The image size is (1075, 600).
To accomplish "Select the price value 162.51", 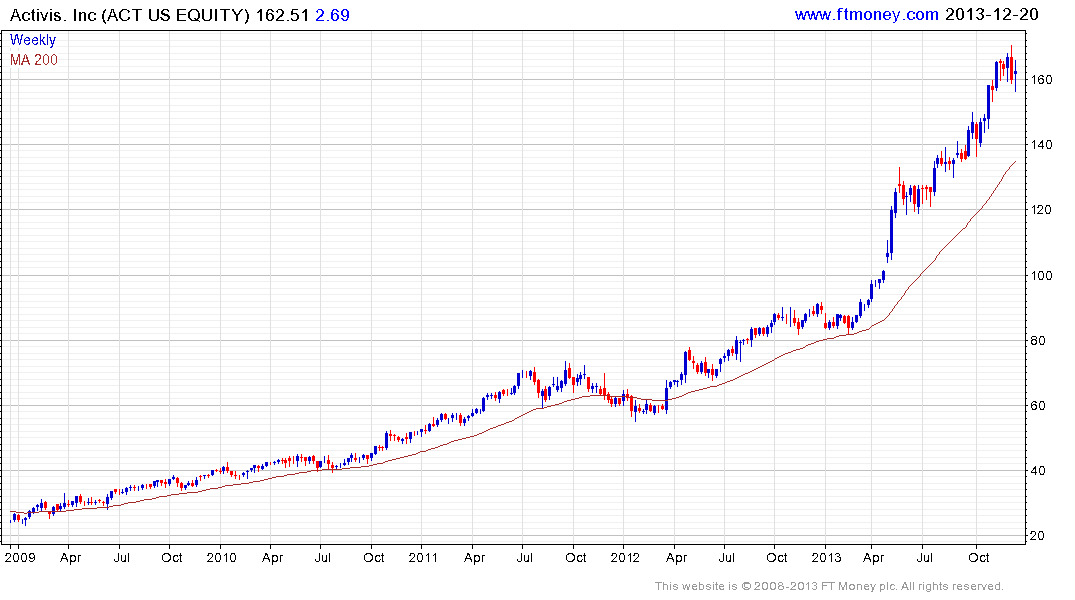I will 282,15.
